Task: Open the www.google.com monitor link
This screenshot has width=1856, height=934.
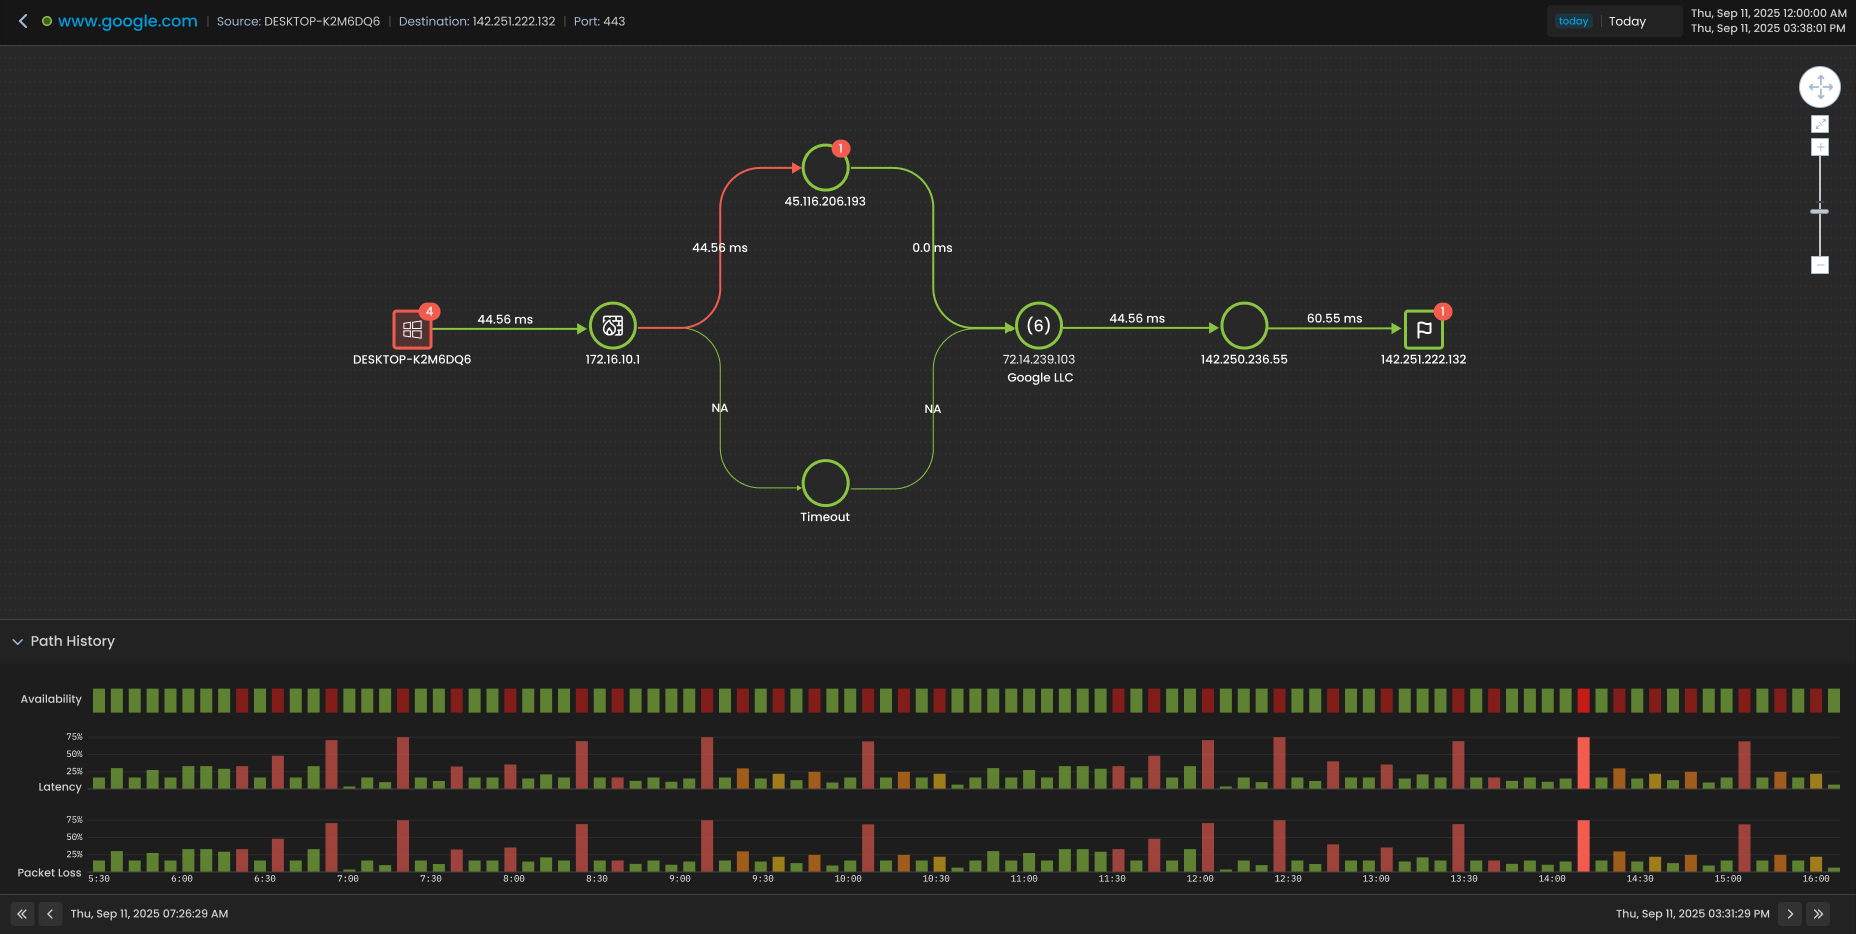Action: click(x=127, y=21)
